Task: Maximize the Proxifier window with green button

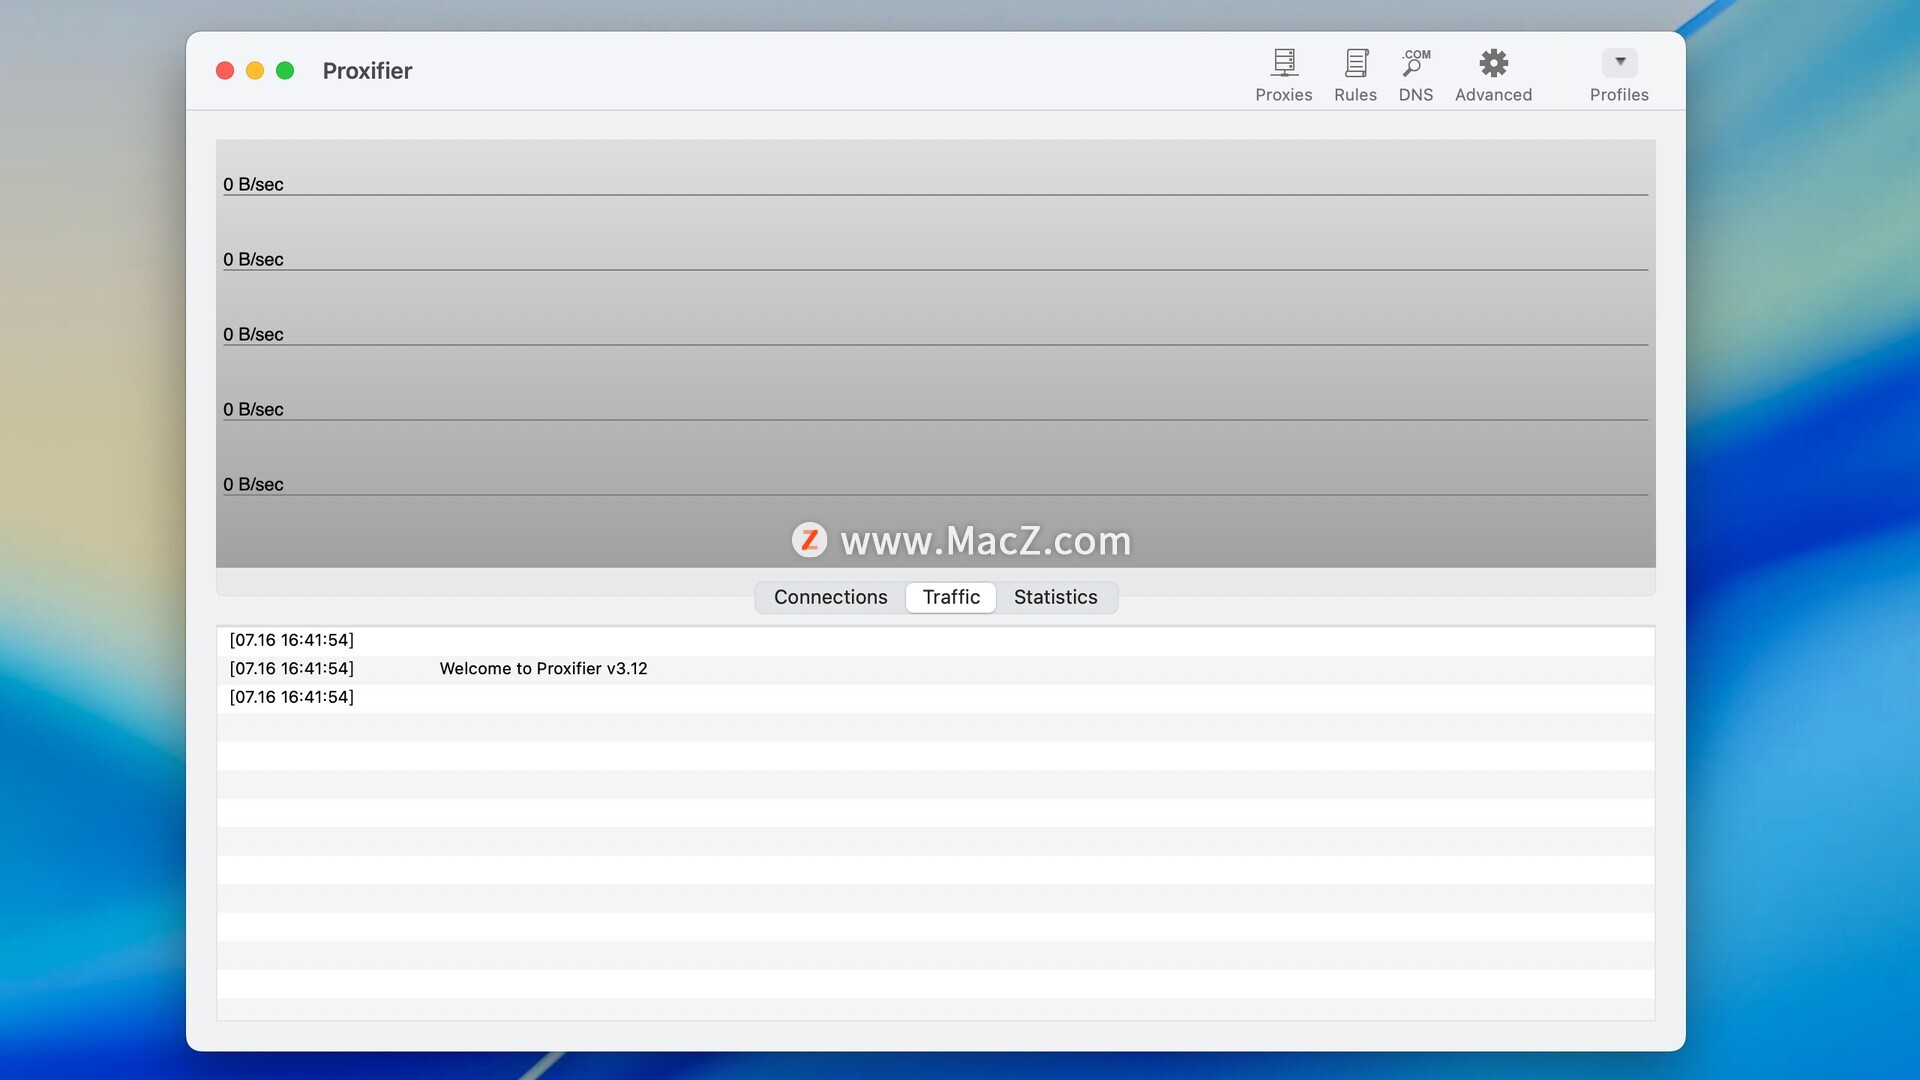Action: click(285, 71)
